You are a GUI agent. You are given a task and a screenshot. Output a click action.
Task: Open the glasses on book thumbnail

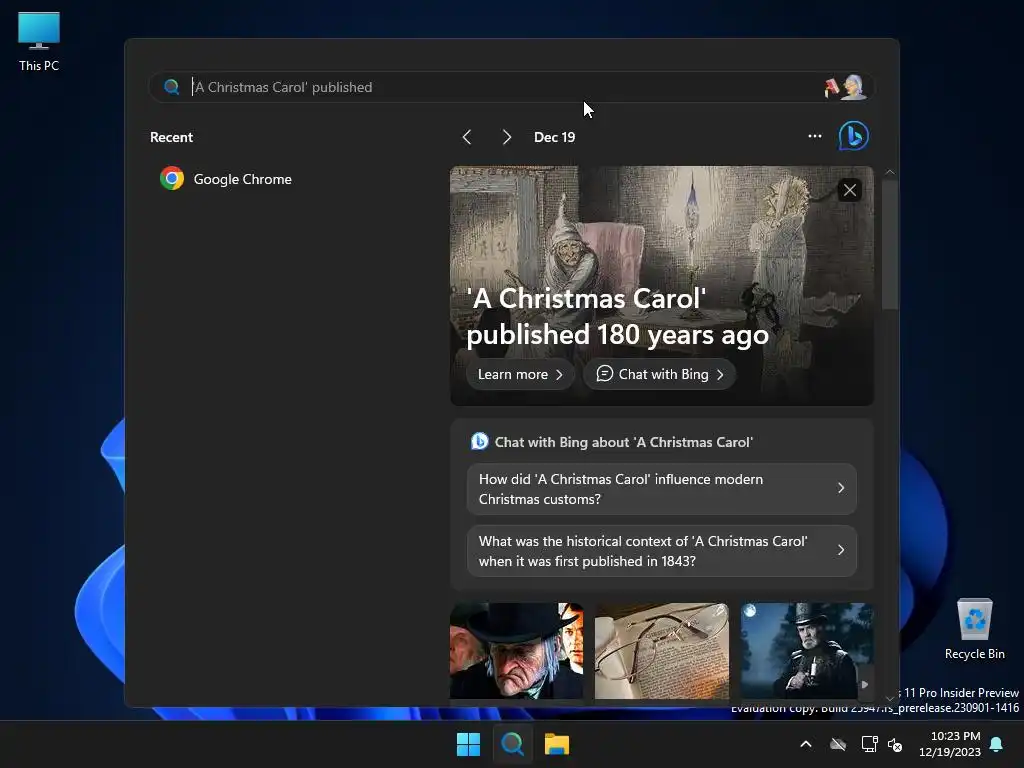click(x=662, y=651)
